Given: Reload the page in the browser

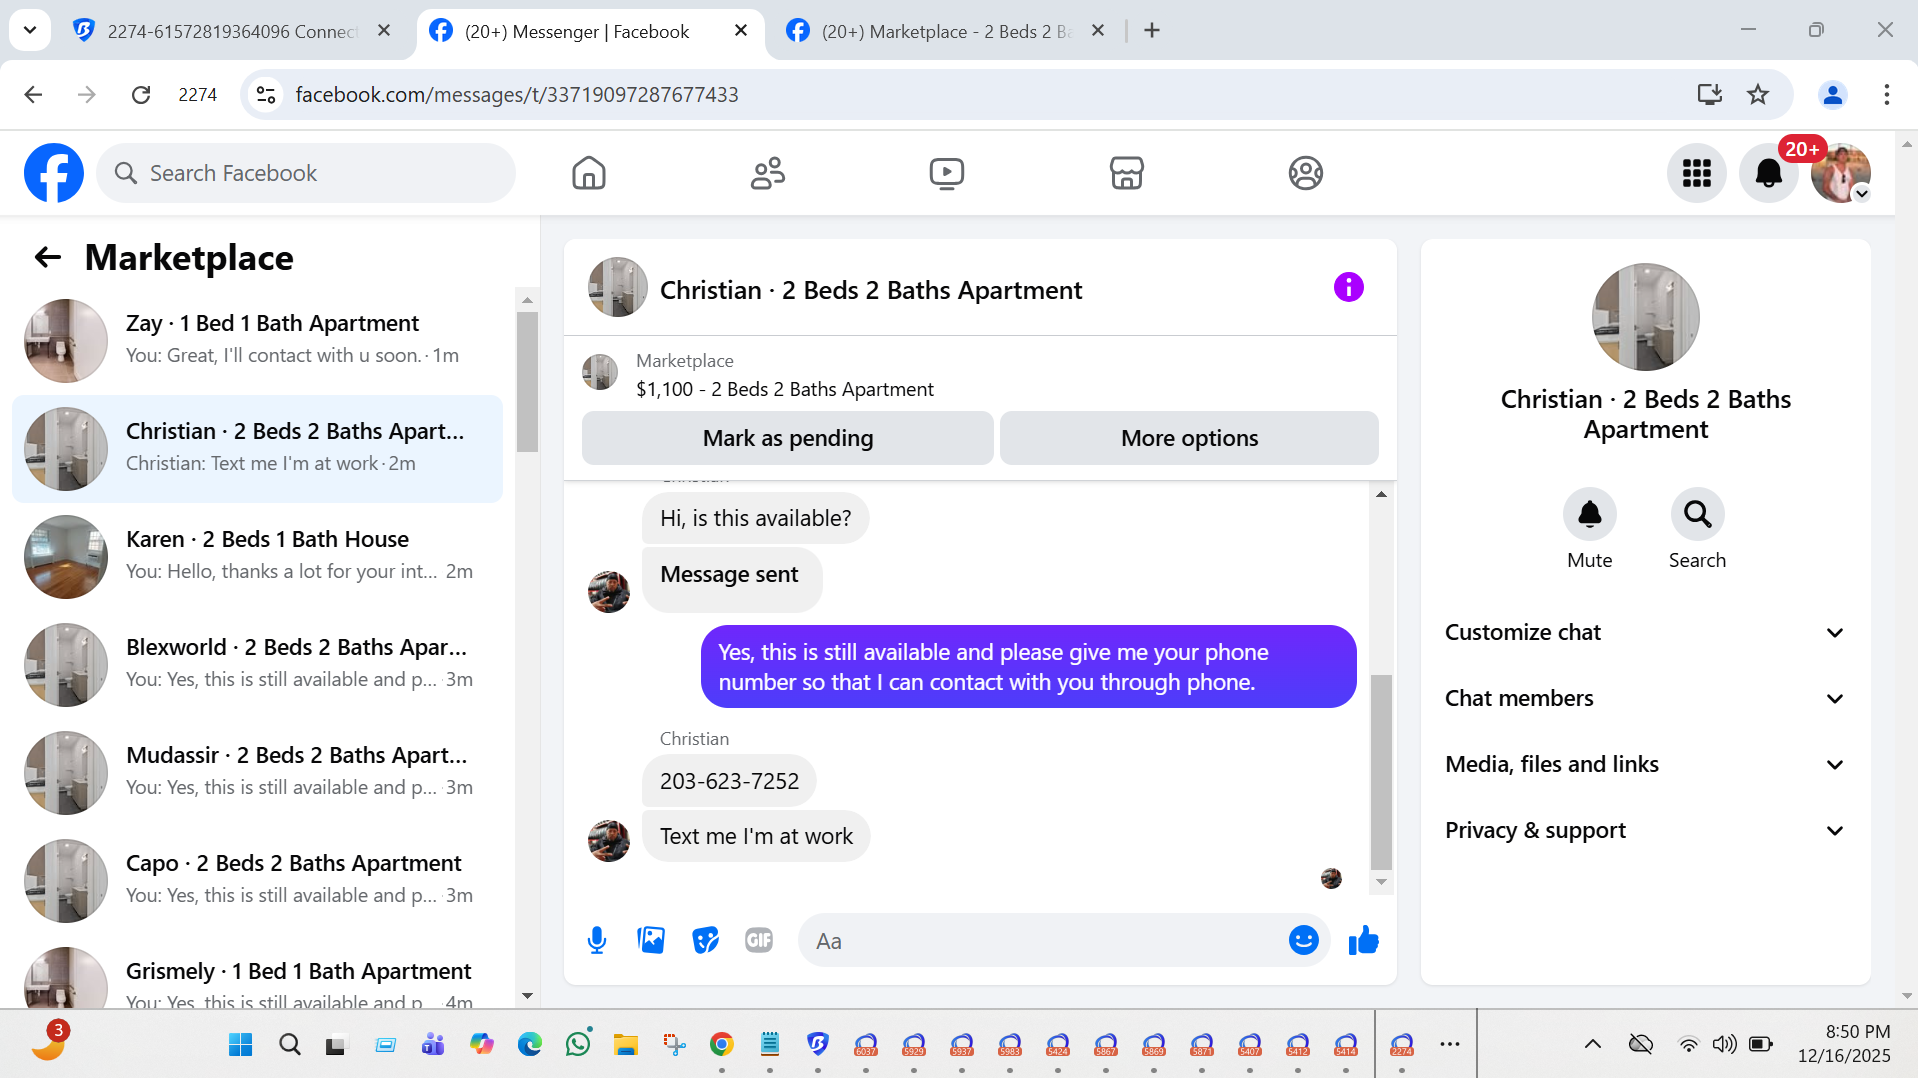Looking at the screenshot, I should click(x=141, y=94).
